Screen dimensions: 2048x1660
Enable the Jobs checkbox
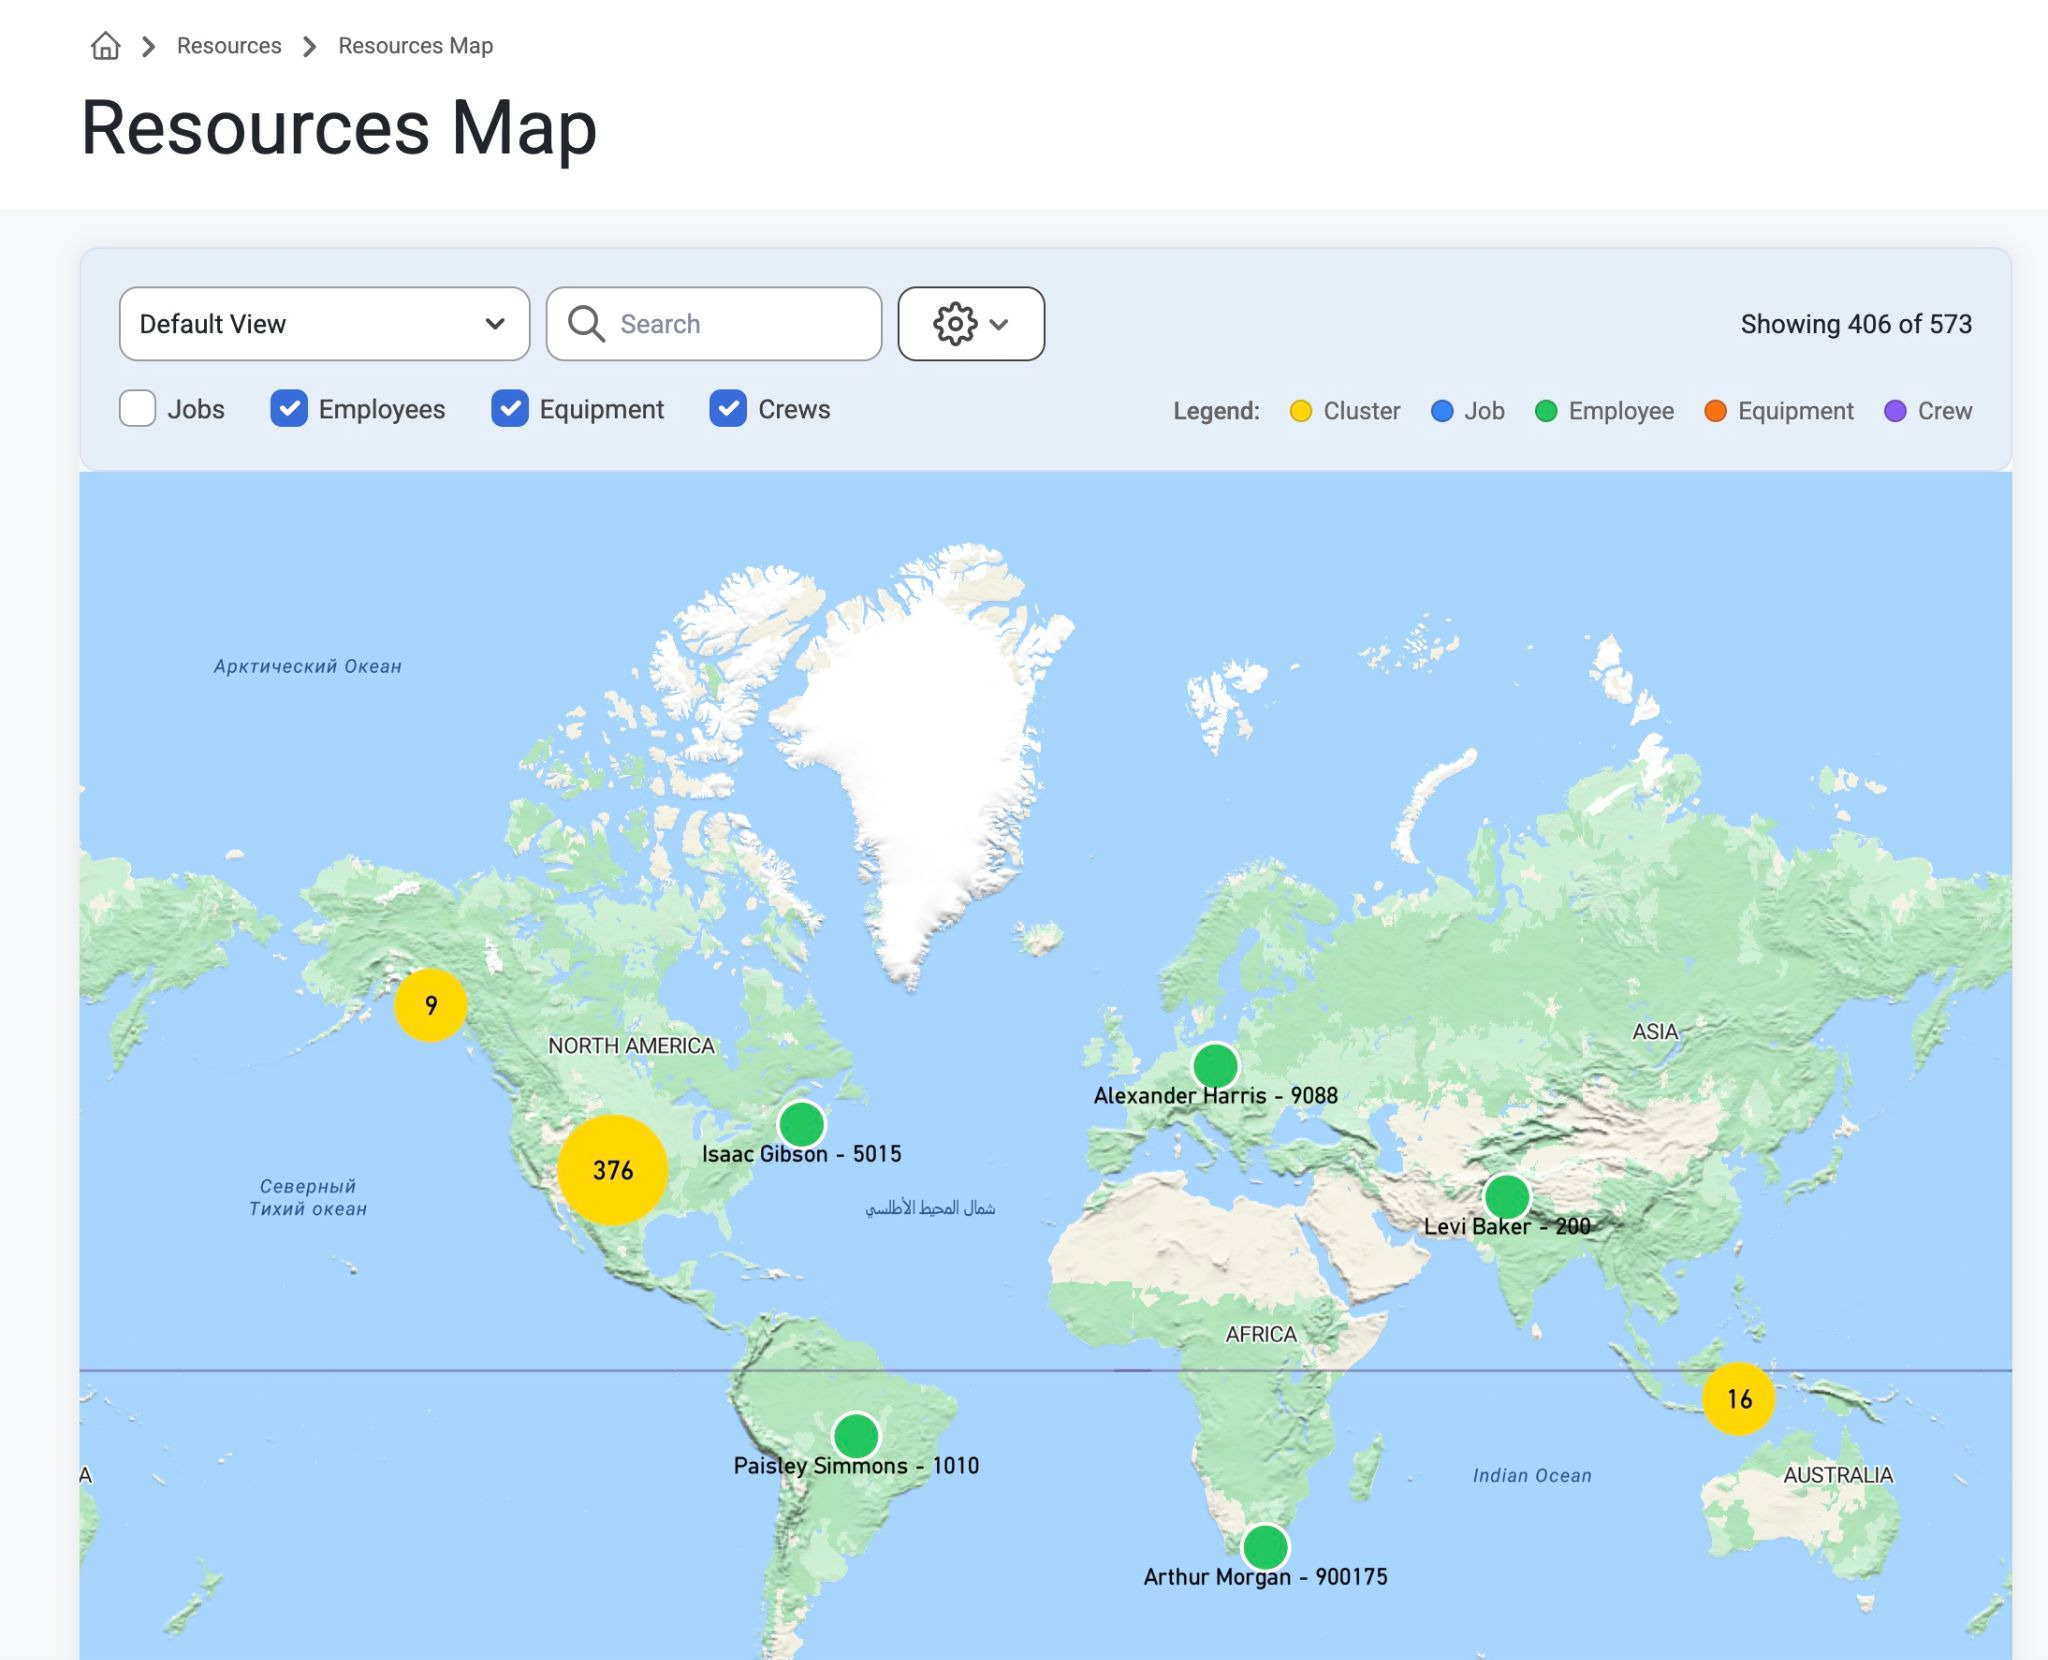click(x=138, y=409)
